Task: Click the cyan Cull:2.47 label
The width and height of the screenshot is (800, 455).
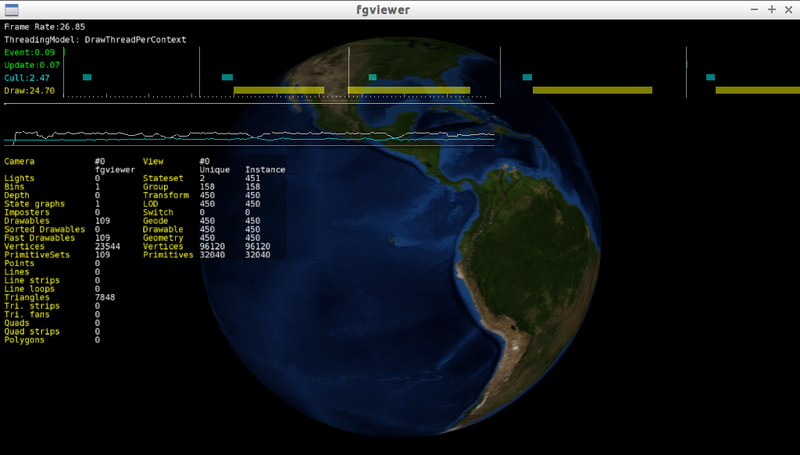Action: pos(27,78)
